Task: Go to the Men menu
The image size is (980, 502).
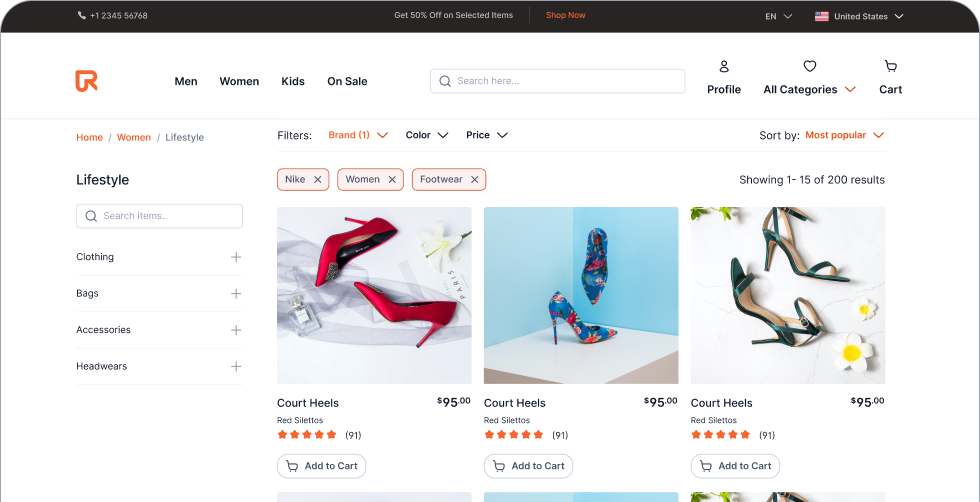Action: tap(186, 82)
